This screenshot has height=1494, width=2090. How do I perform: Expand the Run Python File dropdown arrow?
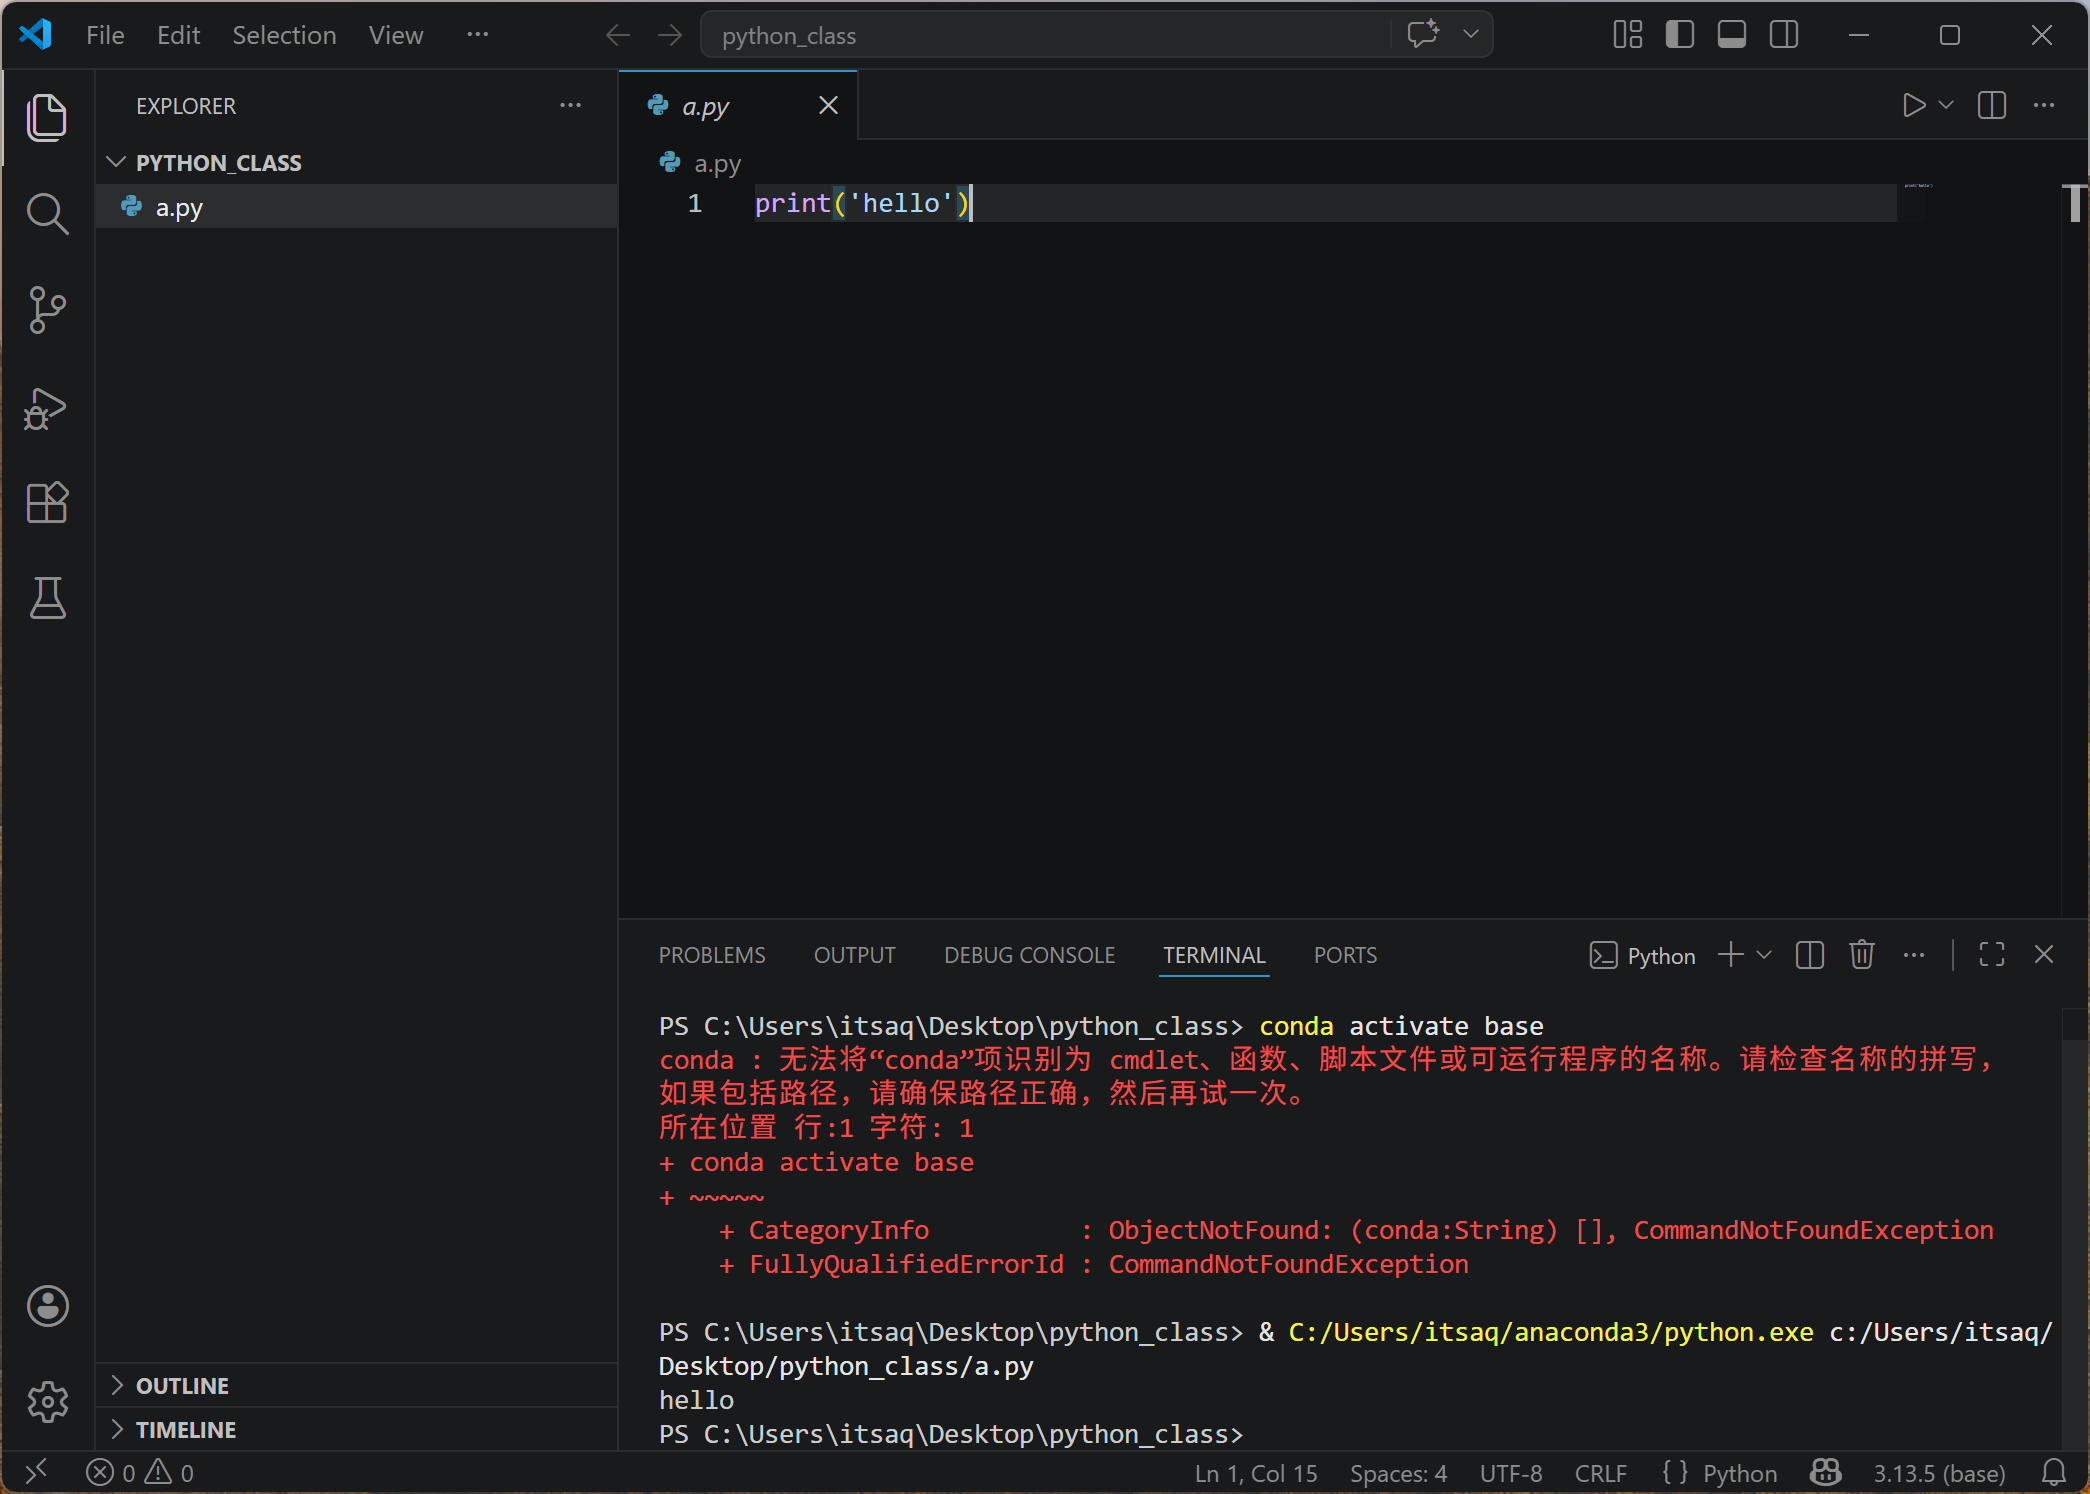pos(1946,105)
